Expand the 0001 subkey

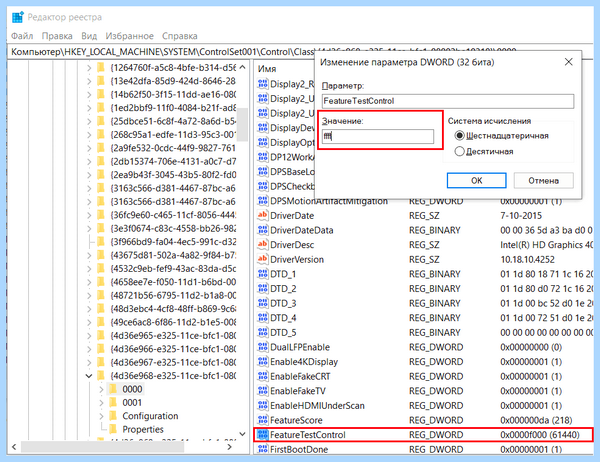(101, 403)
